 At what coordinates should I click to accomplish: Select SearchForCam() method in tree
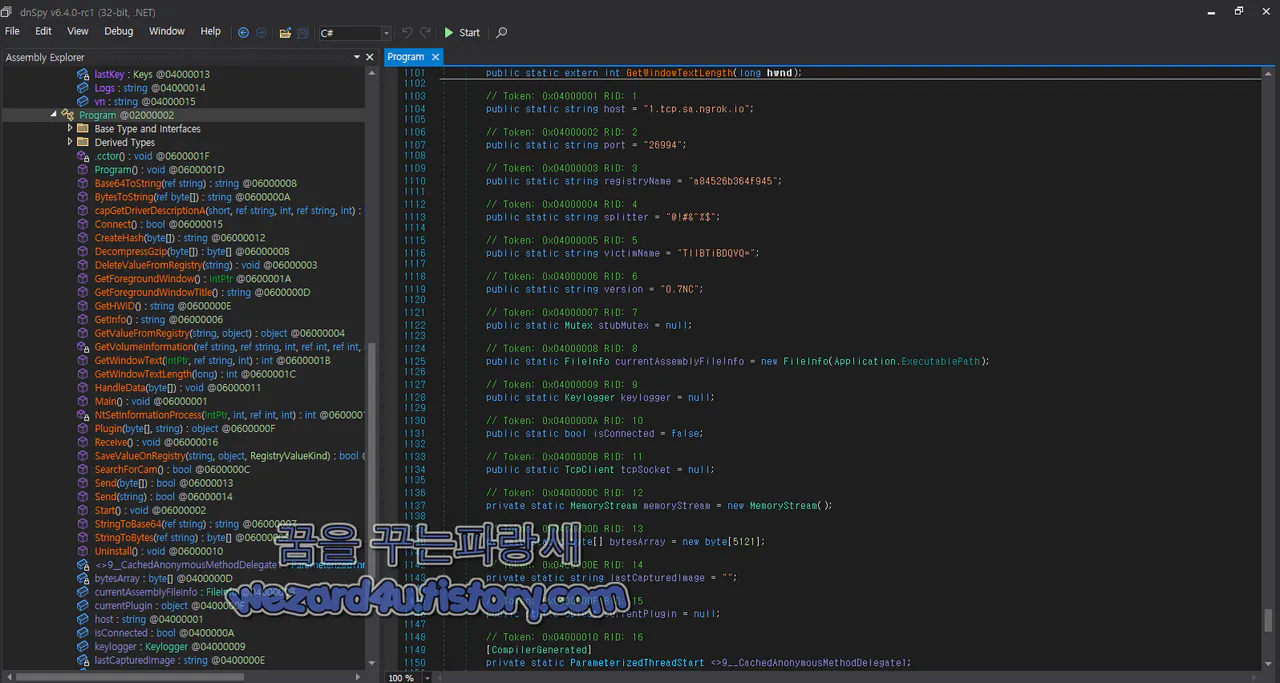pos(172,469)
